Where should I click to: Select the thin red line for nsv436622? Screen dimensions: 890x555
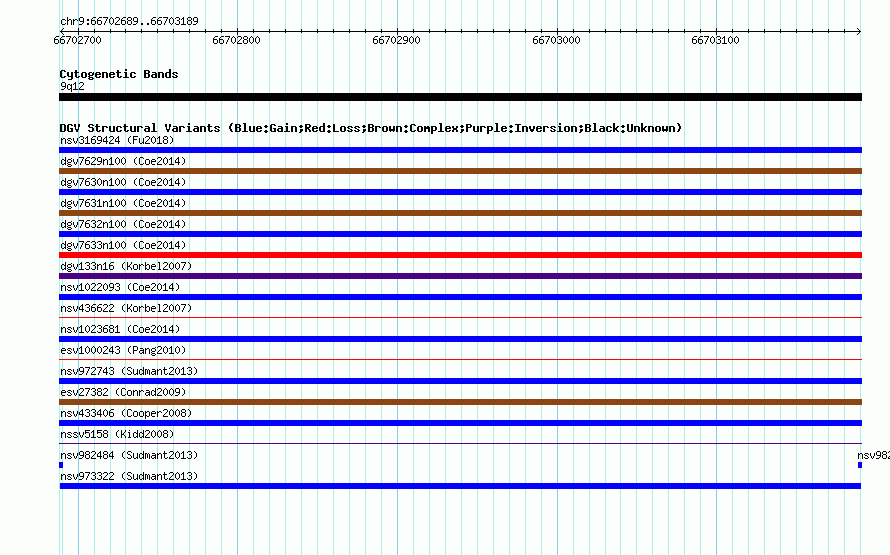tap(460, 317)
